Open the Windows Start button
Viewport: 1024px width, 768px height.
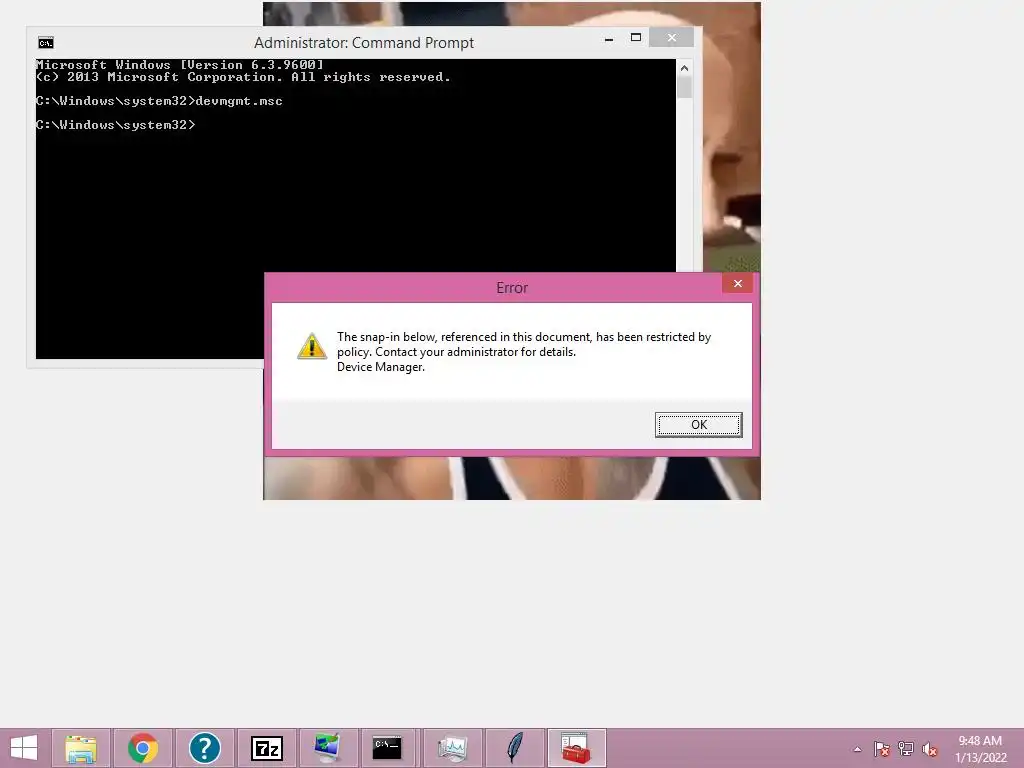(24, 748)
